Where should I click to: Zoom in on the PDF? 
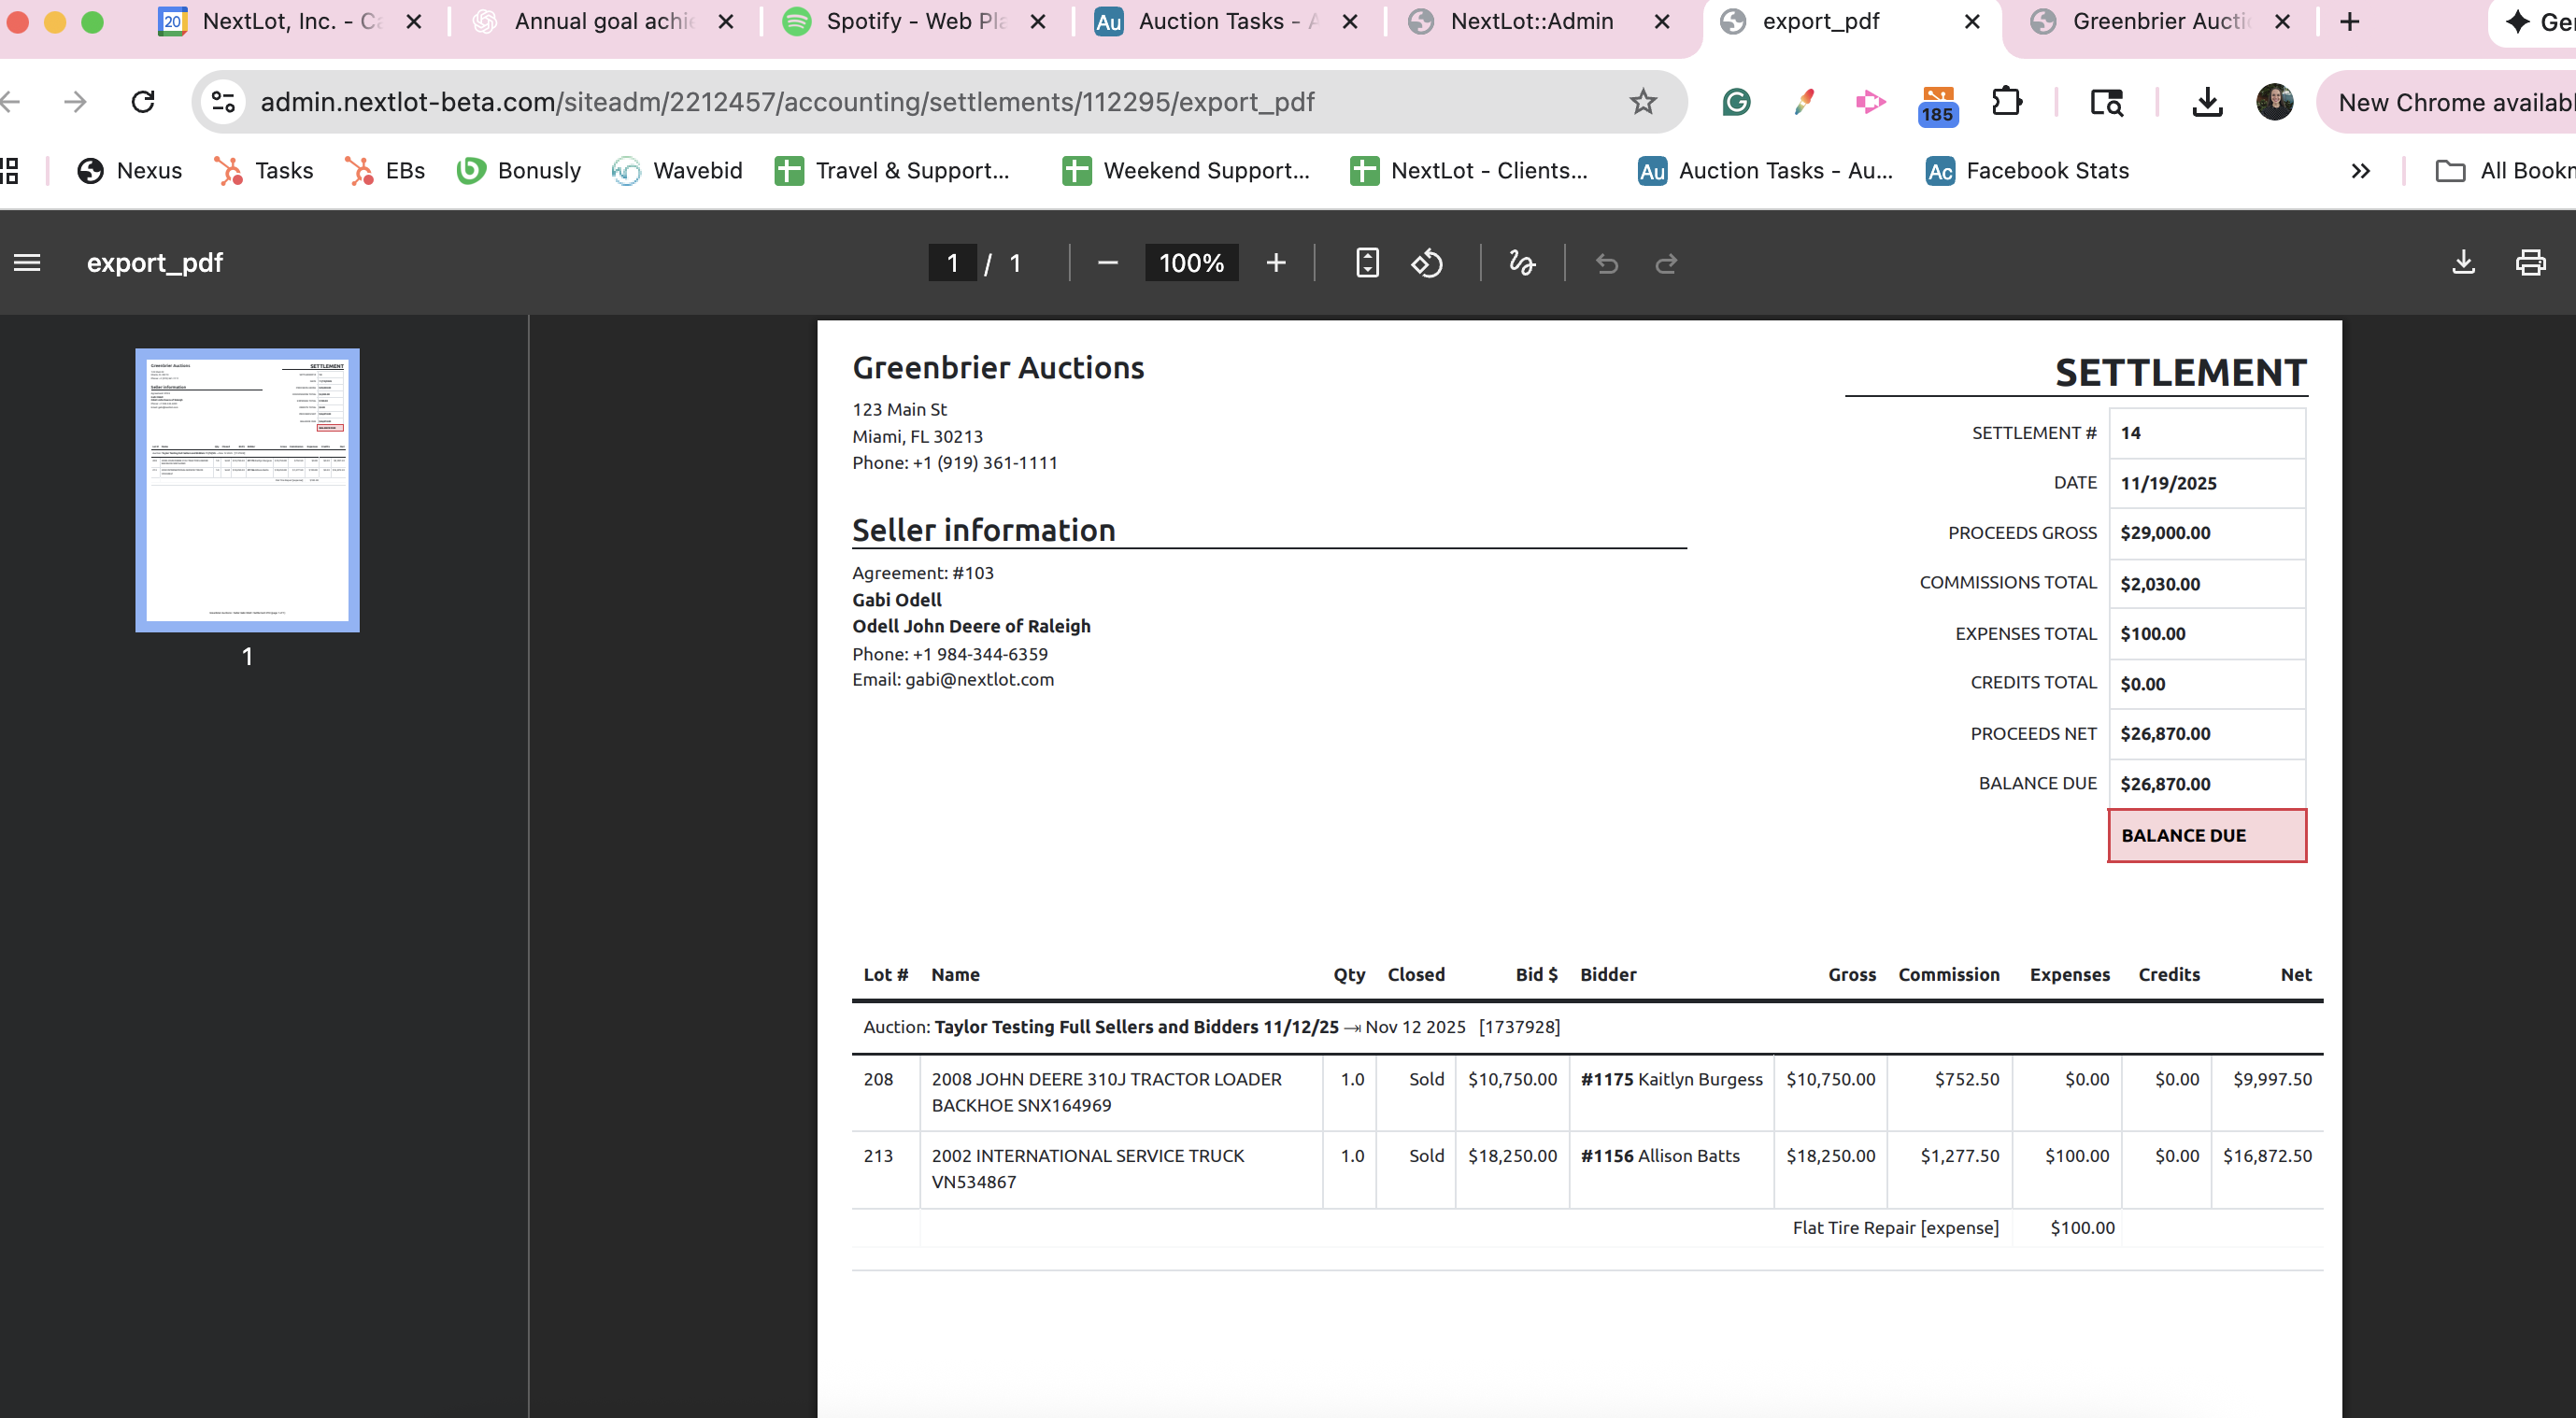tap(1276, 263)
